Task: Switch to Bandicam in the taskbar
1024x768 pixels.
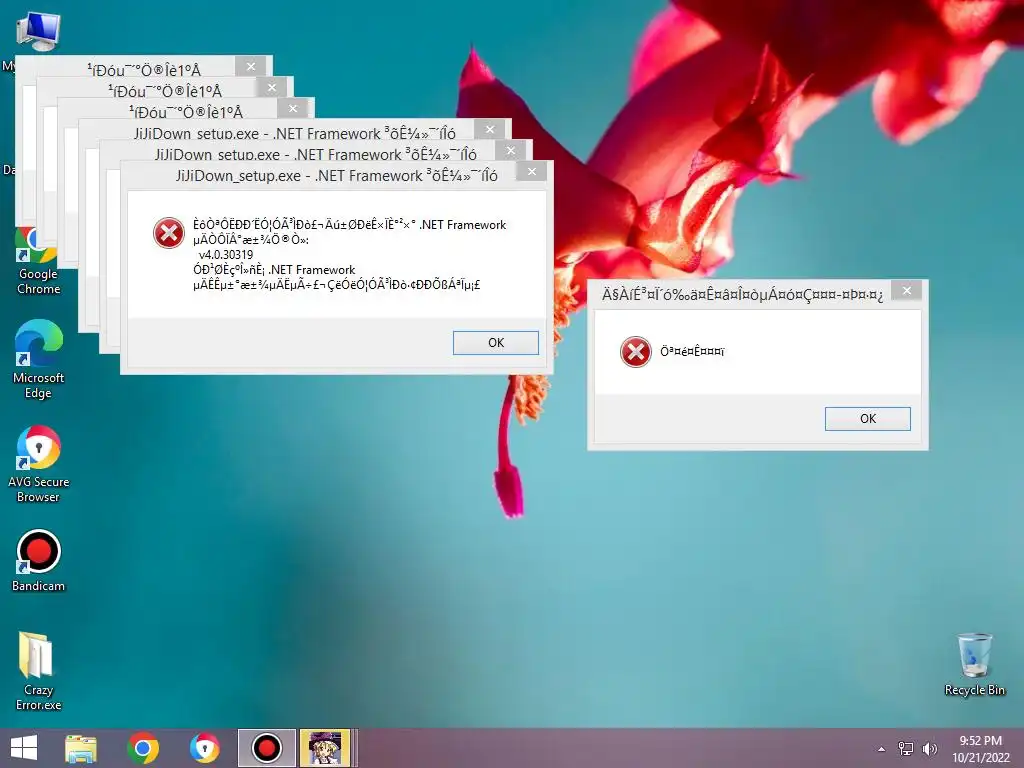Action: pyautogui.click(x=266, y=748)
